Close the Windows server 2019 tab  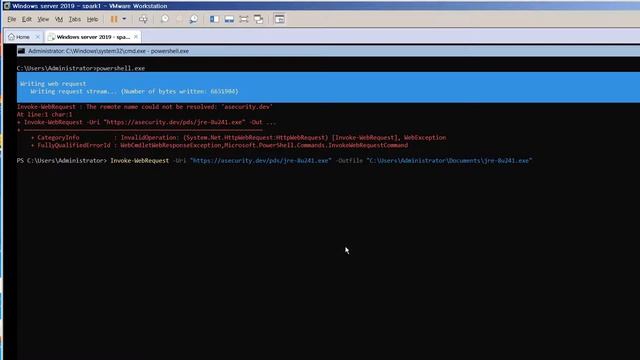(x=136, y=37)
